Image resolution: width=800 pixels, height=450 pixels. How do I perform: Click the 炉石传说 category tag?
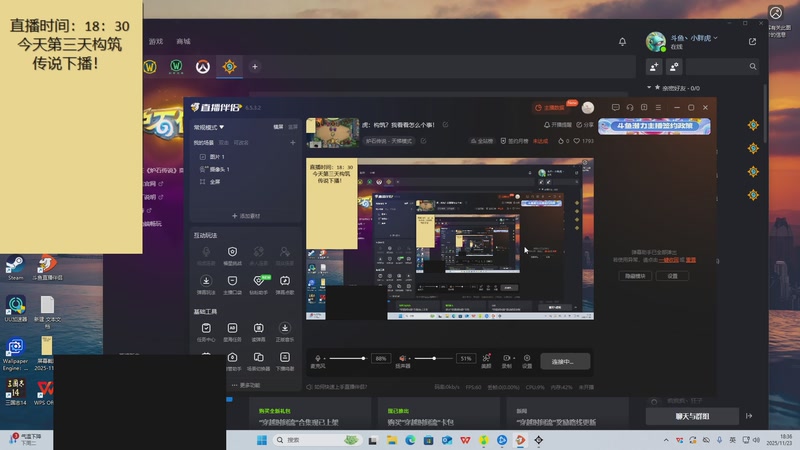point(389,141)
